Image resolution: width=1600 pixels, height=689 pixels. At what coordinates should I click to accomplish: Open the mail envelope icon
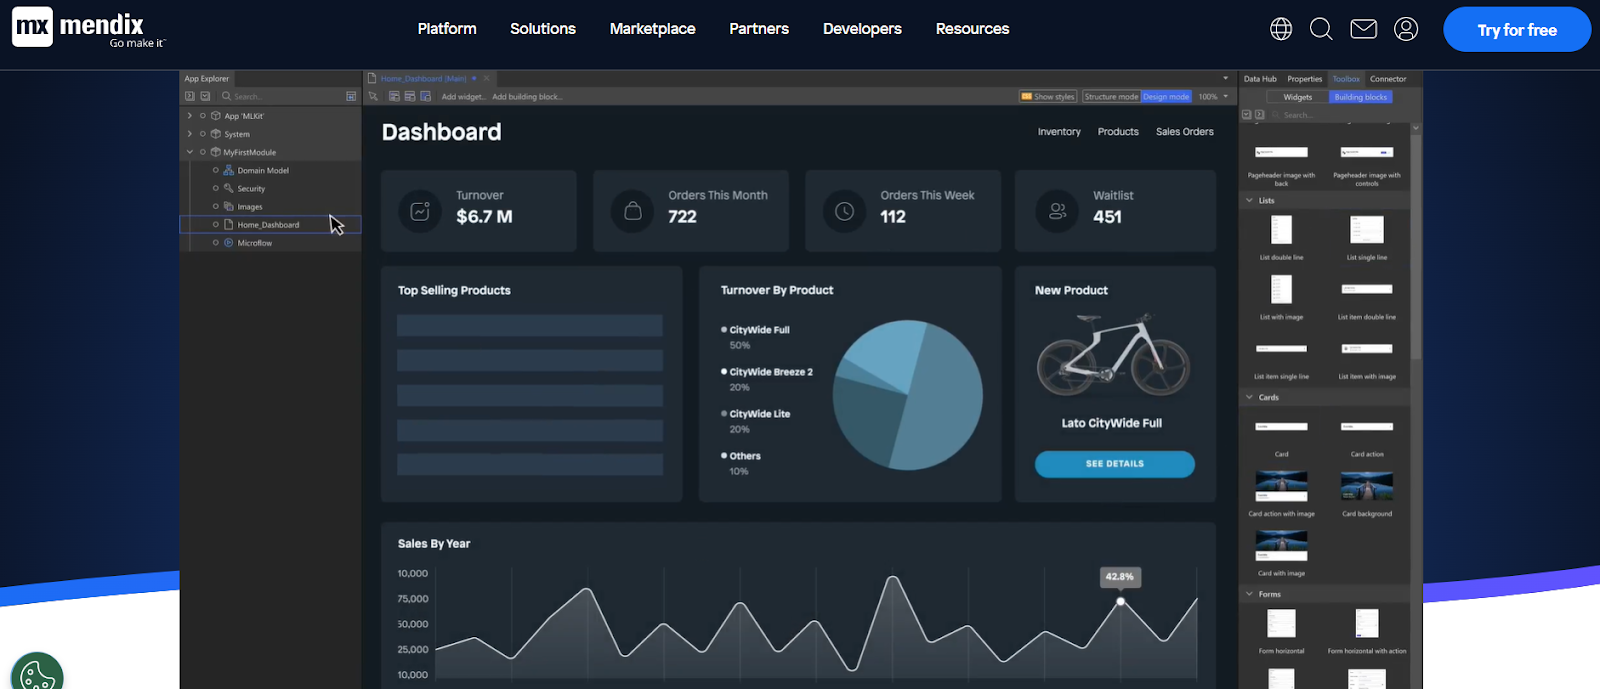[1364, 29]
